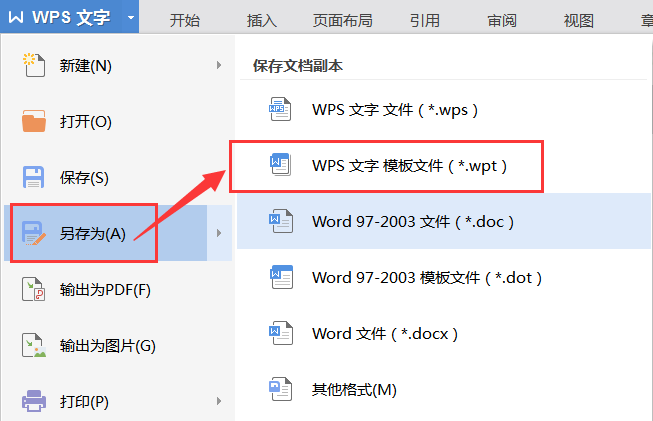The image size is (653, 421).
Task: Save as WPS 文字 模板文件 (*.wpt)
Action: coord(444,165)
